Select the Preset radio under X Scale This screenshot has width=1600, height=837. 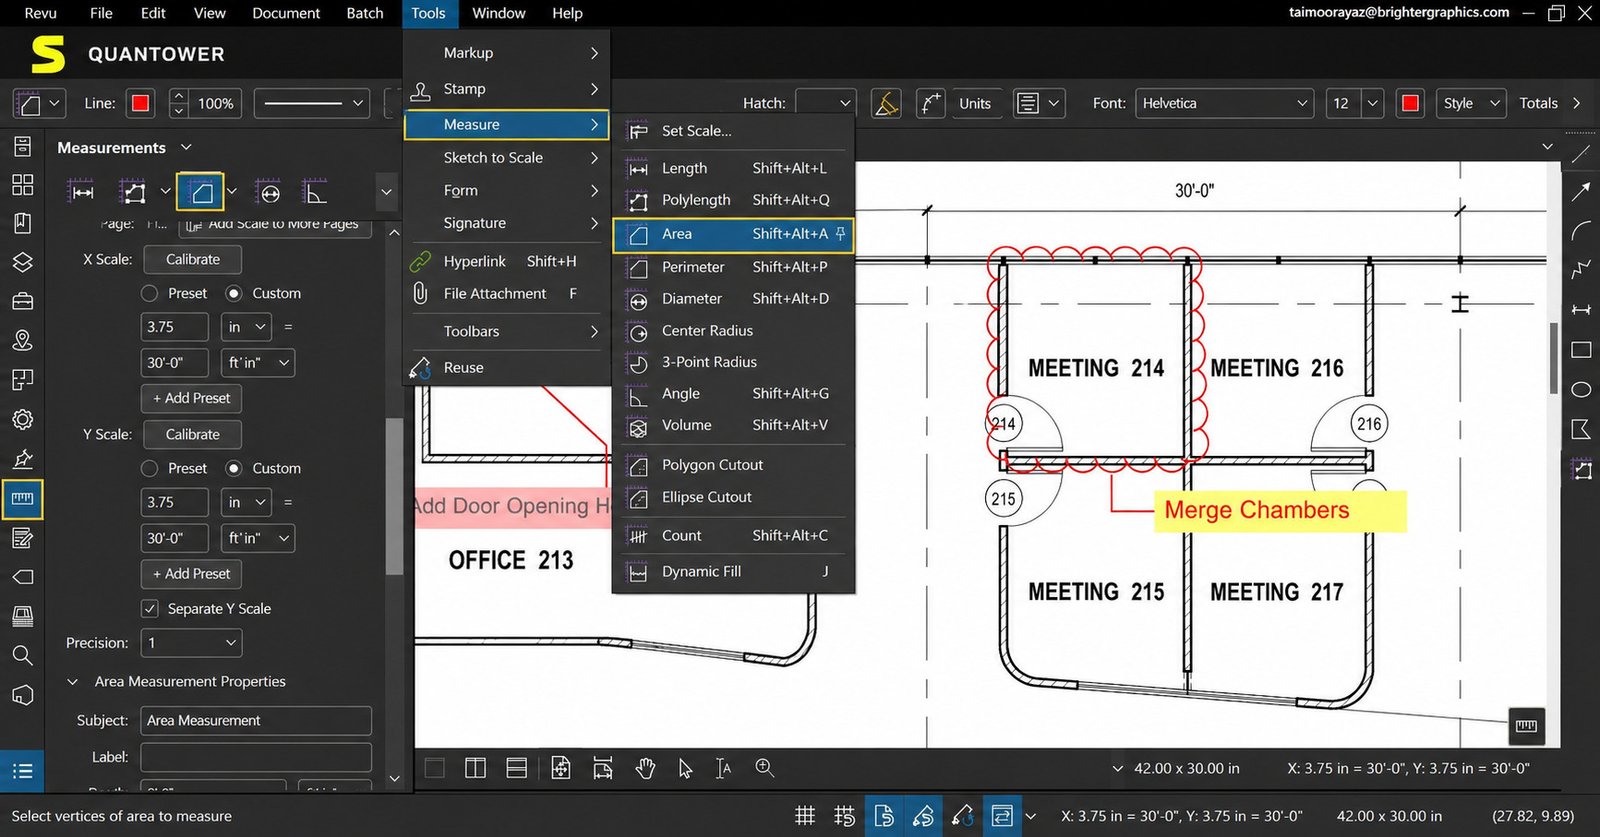pyautogui.click(x=150, y=293)
